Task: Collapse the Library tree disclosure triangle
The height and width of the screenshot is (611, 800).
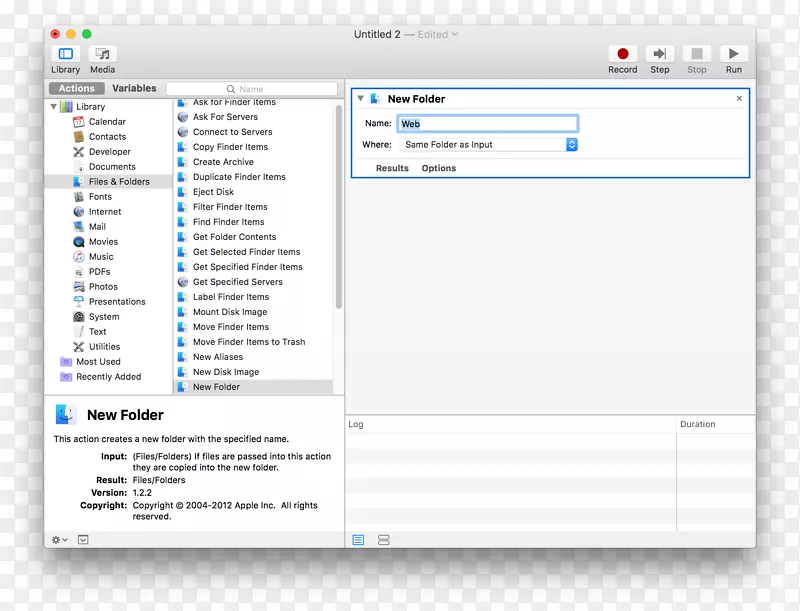Action: point(54,107)
